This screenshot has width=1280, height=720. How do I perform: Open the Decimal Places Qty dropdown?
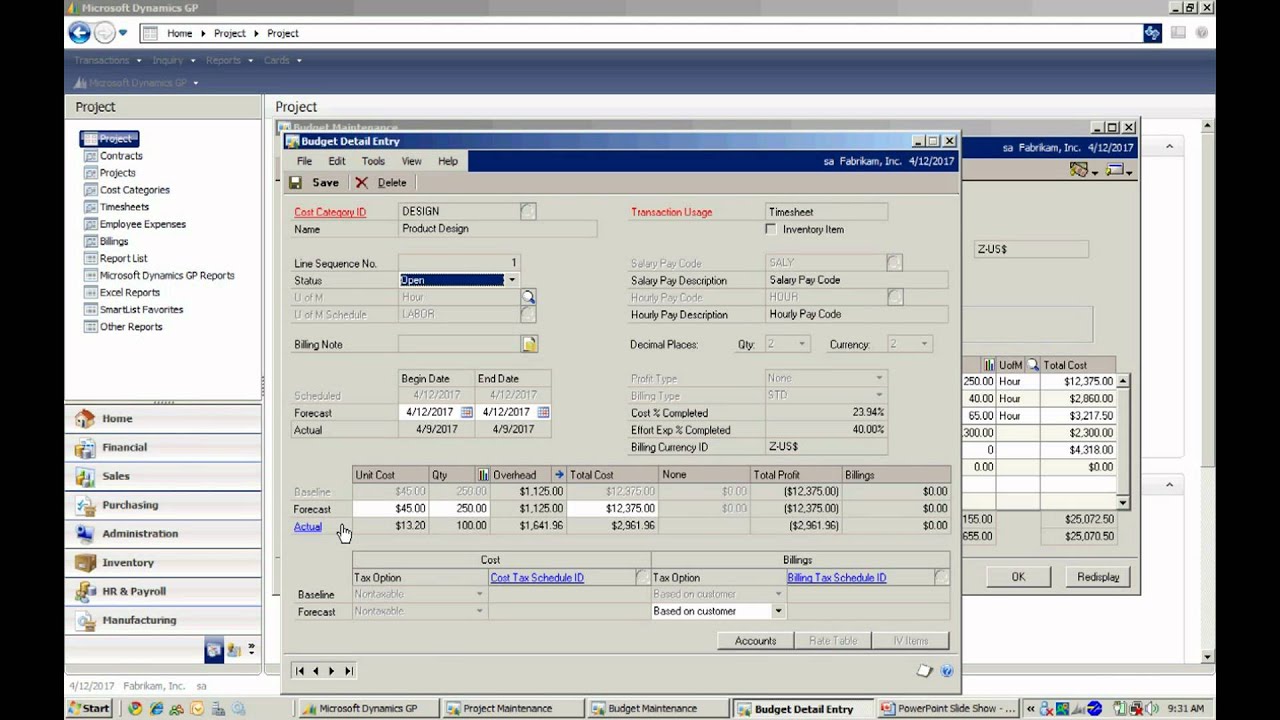point(801,344)
